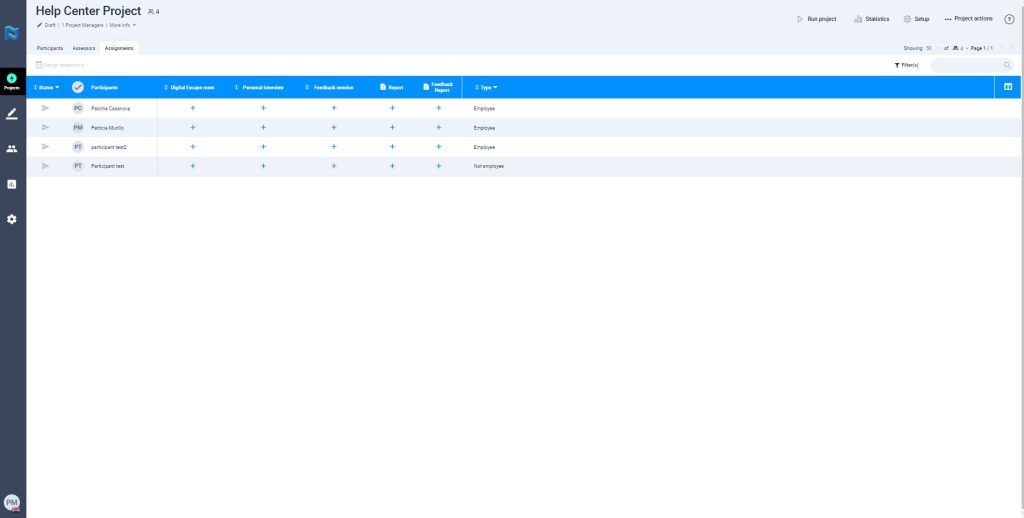Expand the More info dropdown
This screenshot has height=518, width=1024.
point(122,25)
